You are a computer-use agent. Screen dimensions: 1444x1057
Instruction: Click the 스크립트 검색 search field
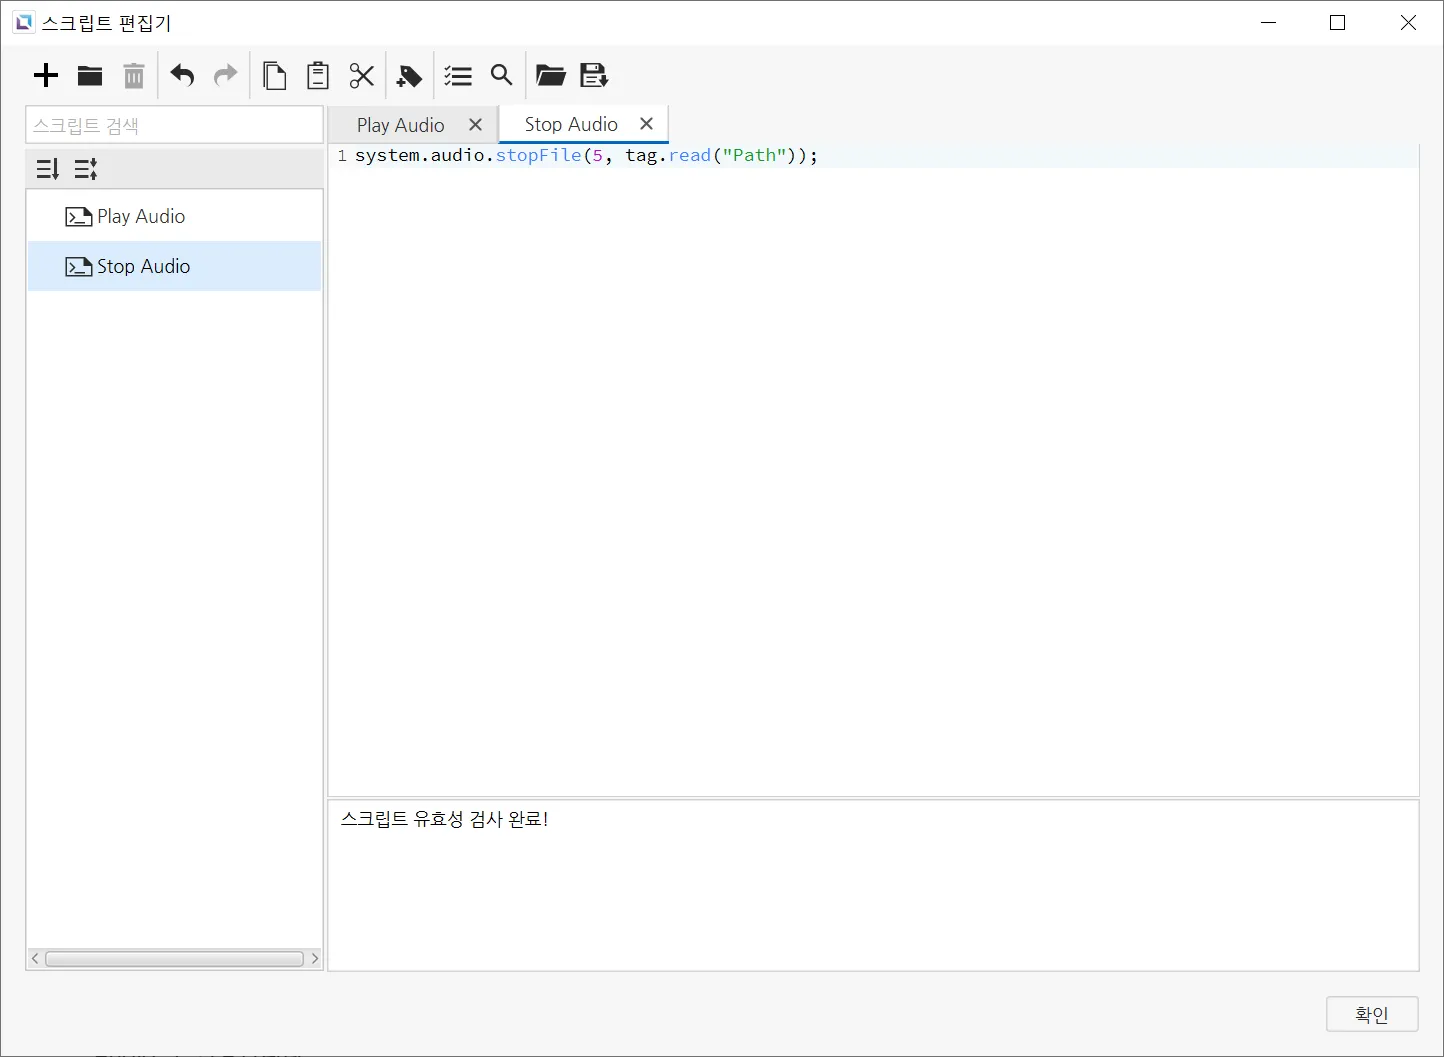point(174,126)
